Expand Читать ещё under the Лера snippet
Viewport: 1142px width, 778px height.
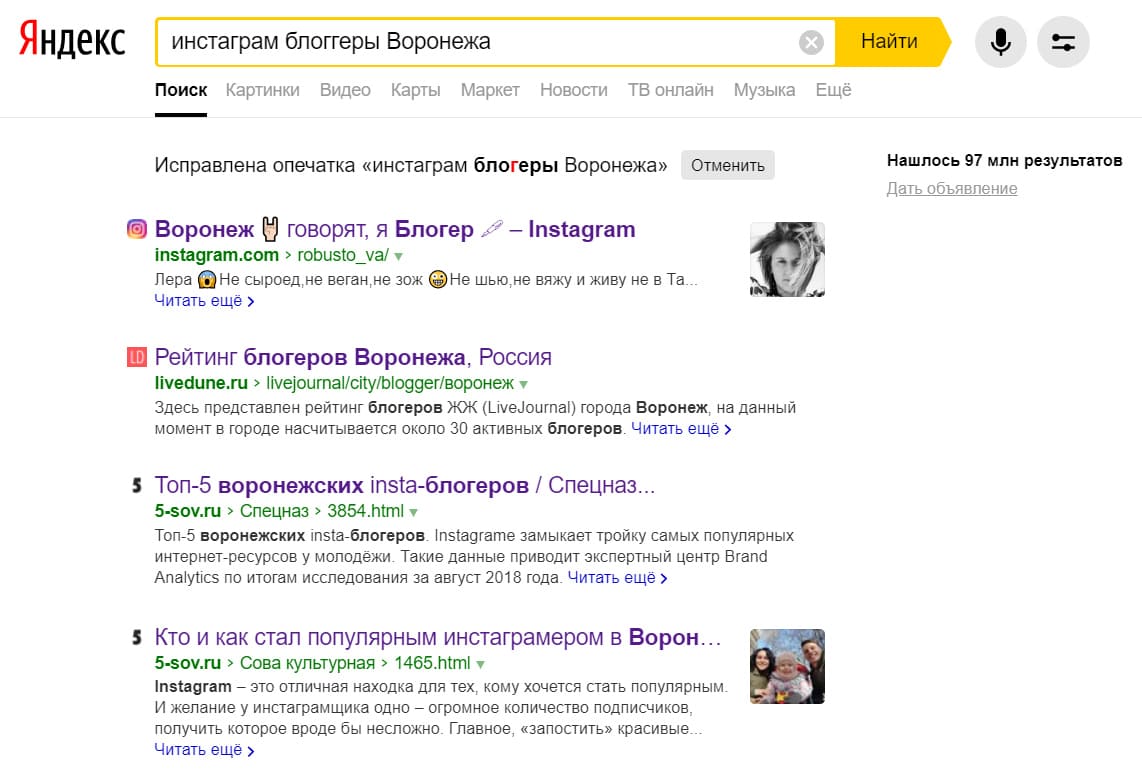[204, 301]
